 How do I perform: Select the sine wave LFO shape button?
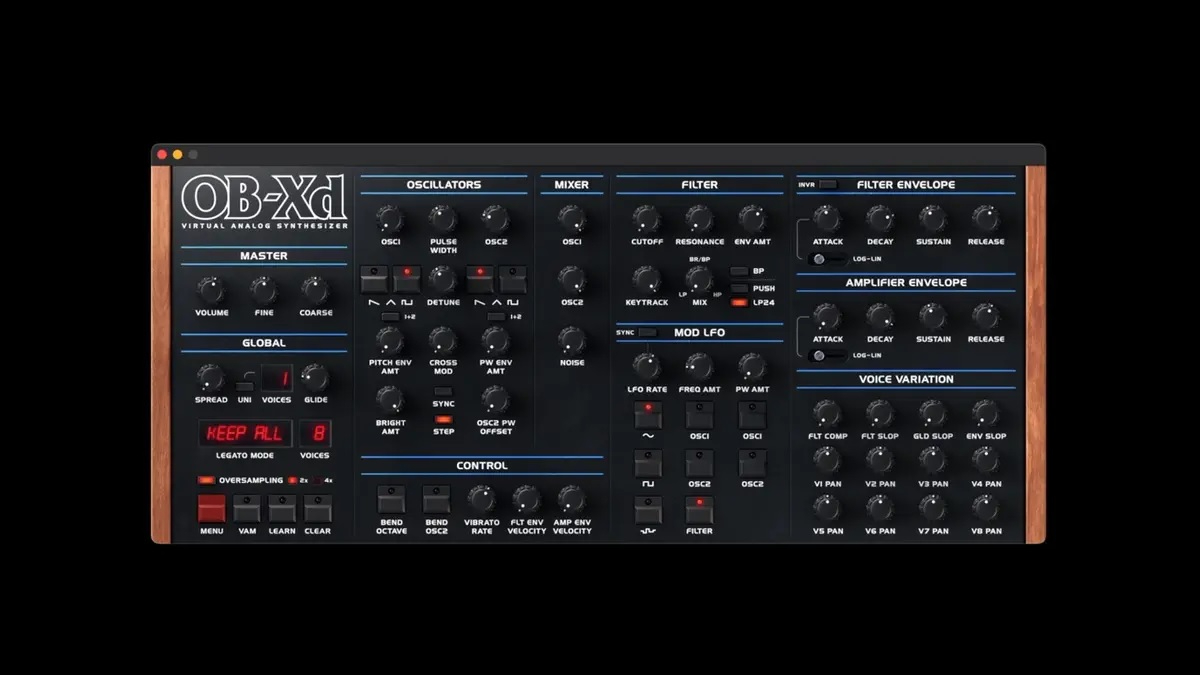647,415
